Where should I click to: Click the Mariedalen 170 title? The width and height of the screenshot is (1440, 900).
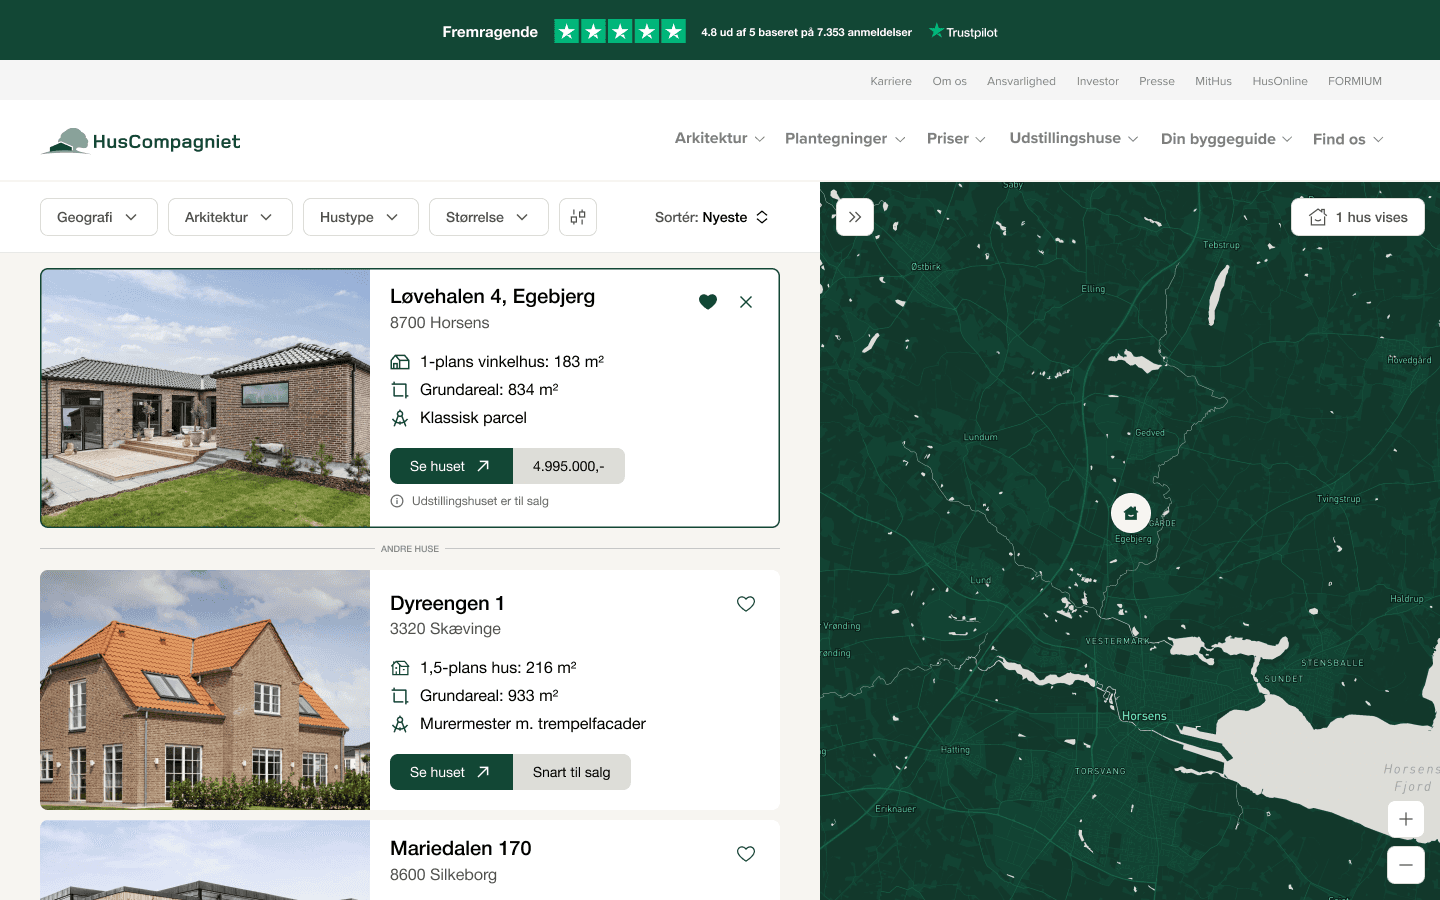pyautogui.click(x=461, y=848)
